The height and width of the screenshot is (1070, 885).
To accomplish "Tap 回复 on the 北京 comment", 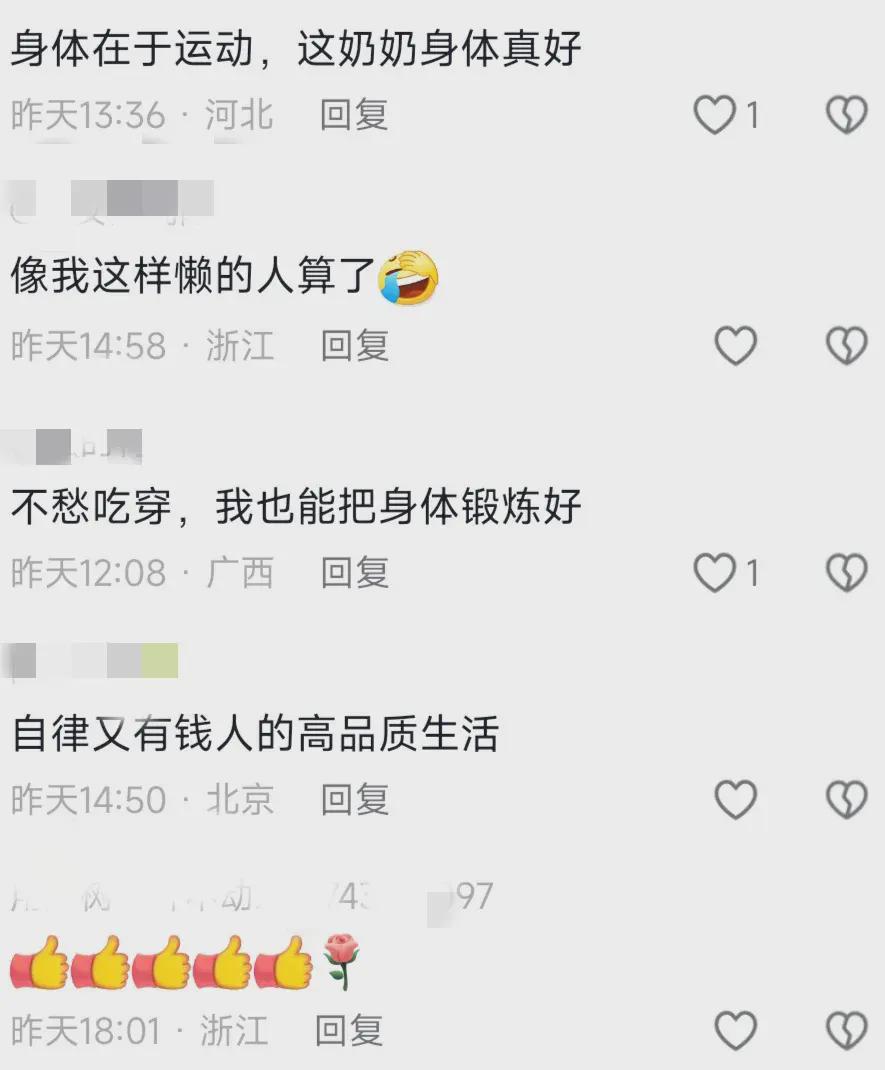I will coord(355,799).
